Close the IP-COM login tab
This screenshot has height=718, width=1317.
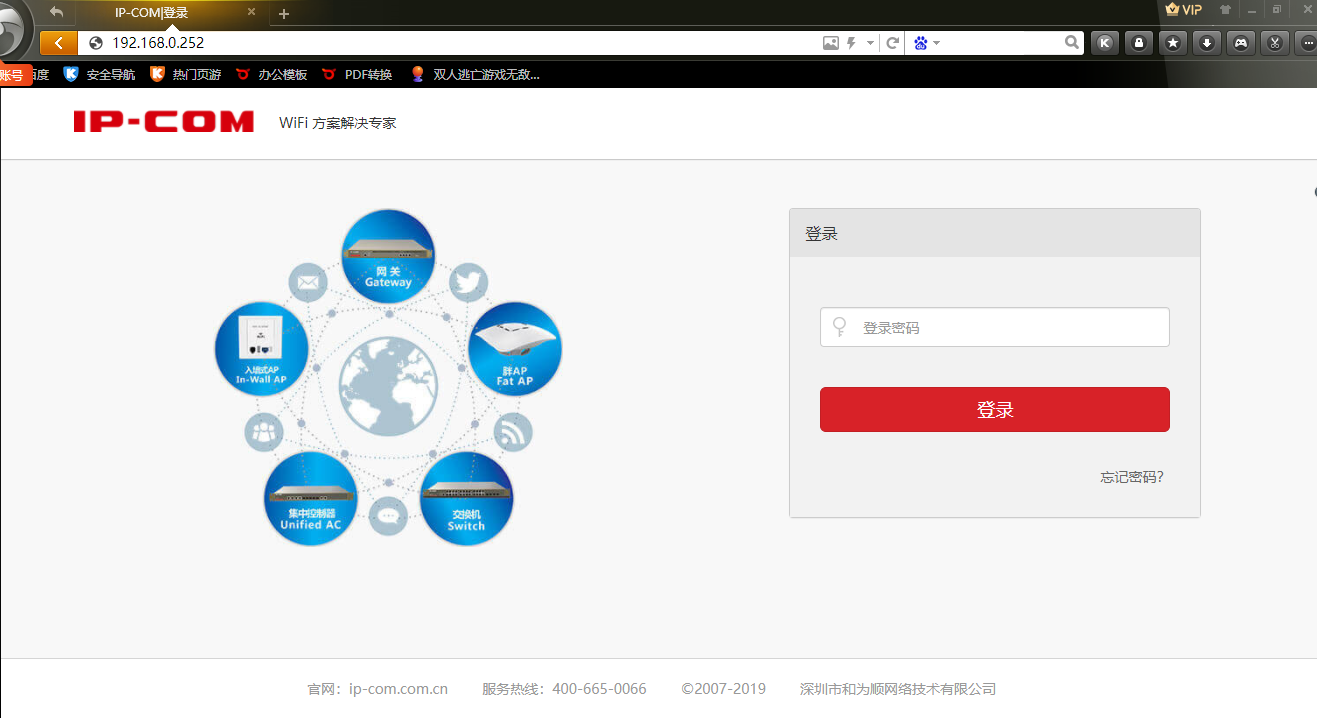coord(251,13)
